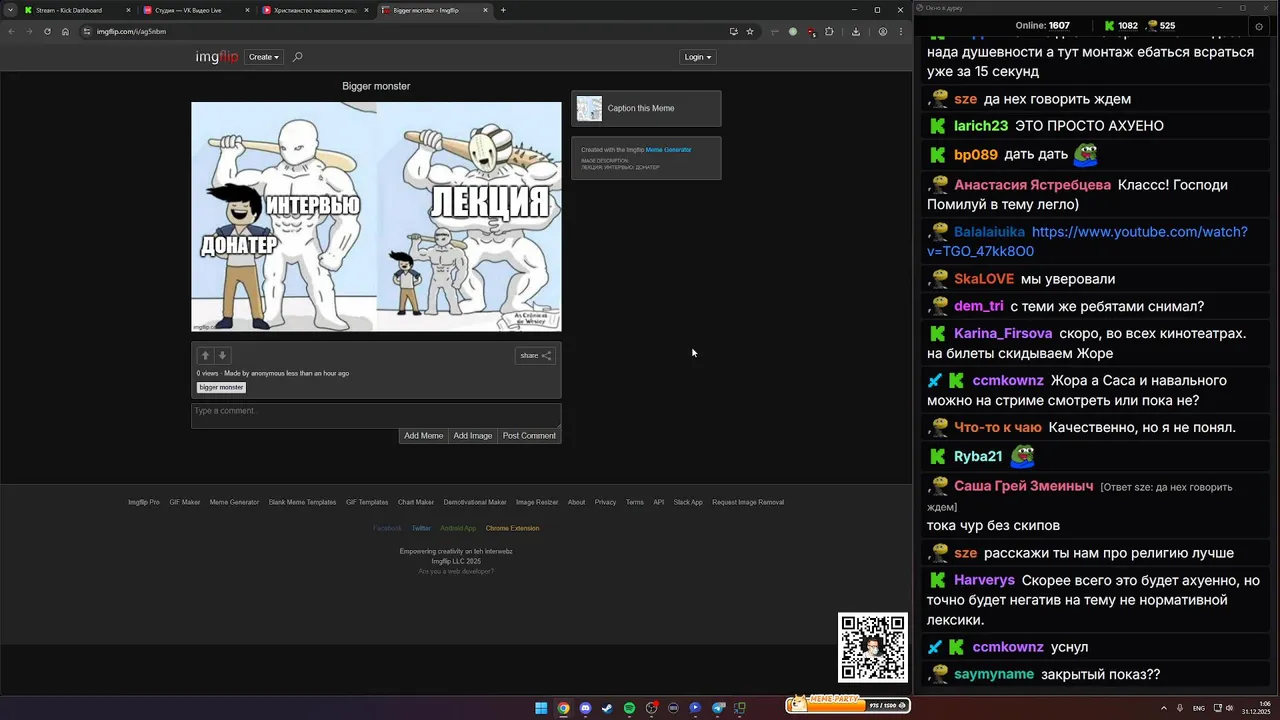Click the Post Comment button
The image size is (1280, 720).
click(x=529, y=436)
